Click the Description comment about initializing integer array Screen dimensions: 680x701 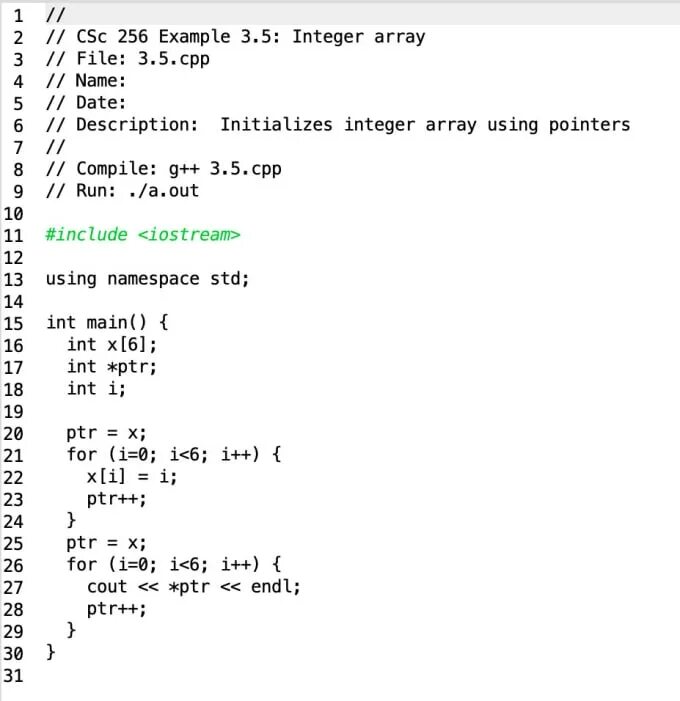[x=338, y=125]
